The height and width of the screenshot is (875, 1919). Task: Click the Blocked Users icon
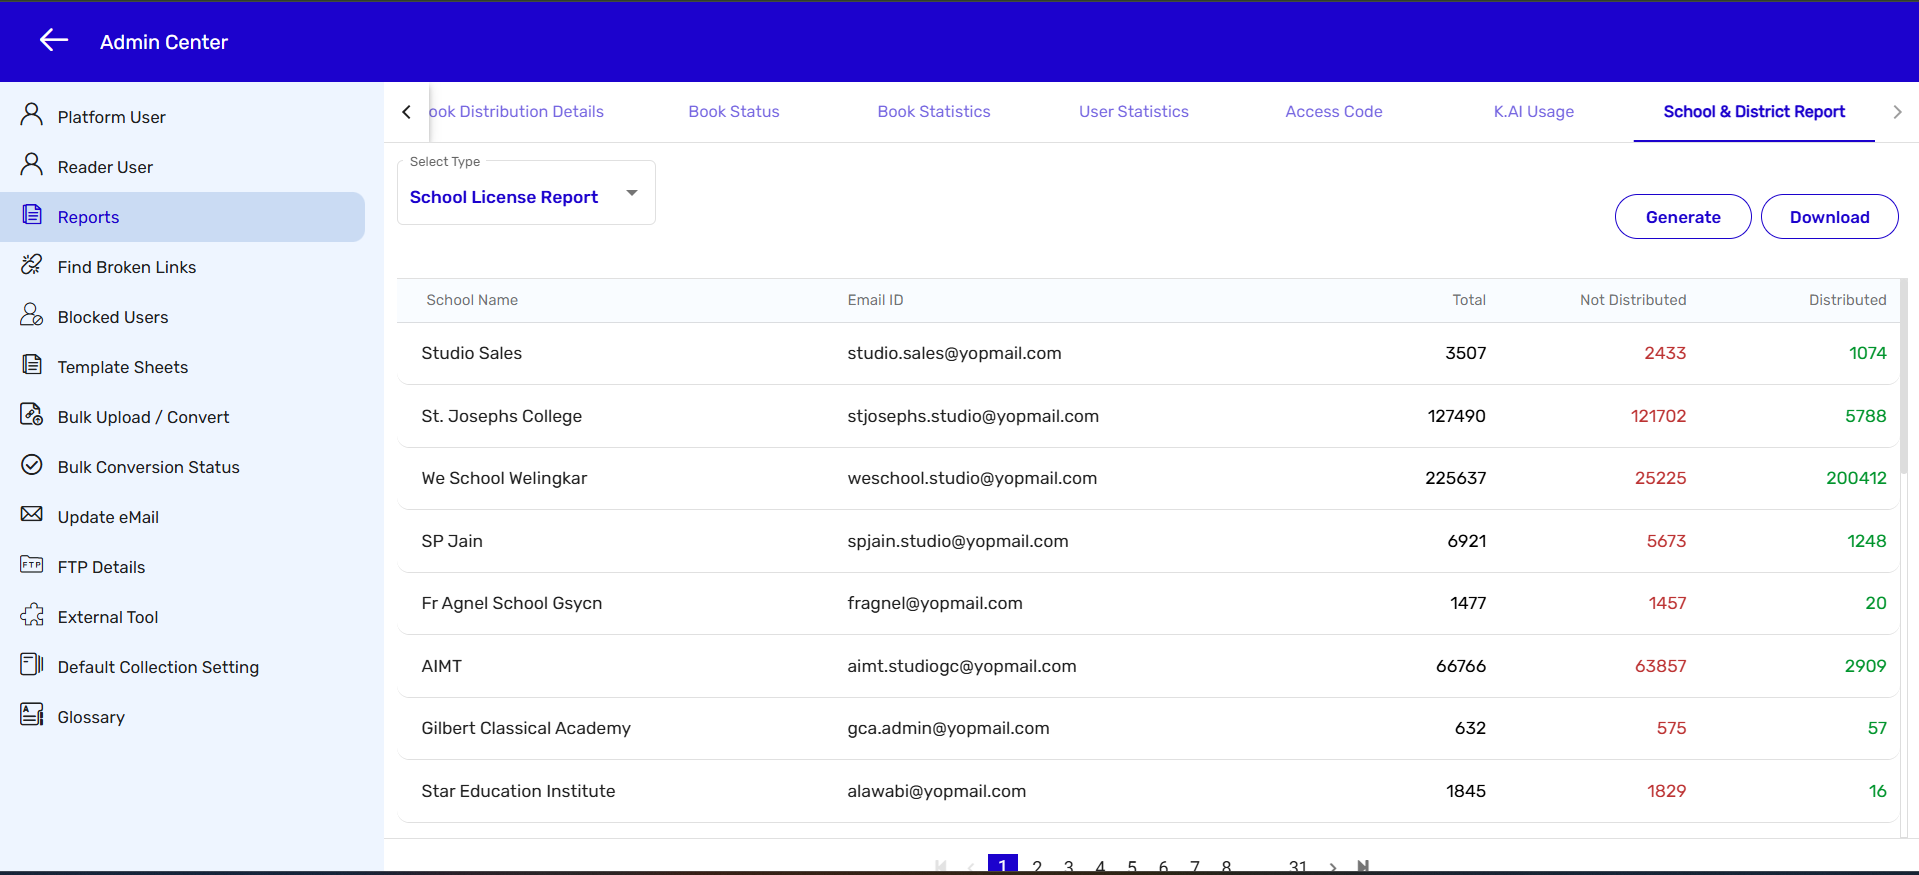pyautogui.click(x=32, y=315)
